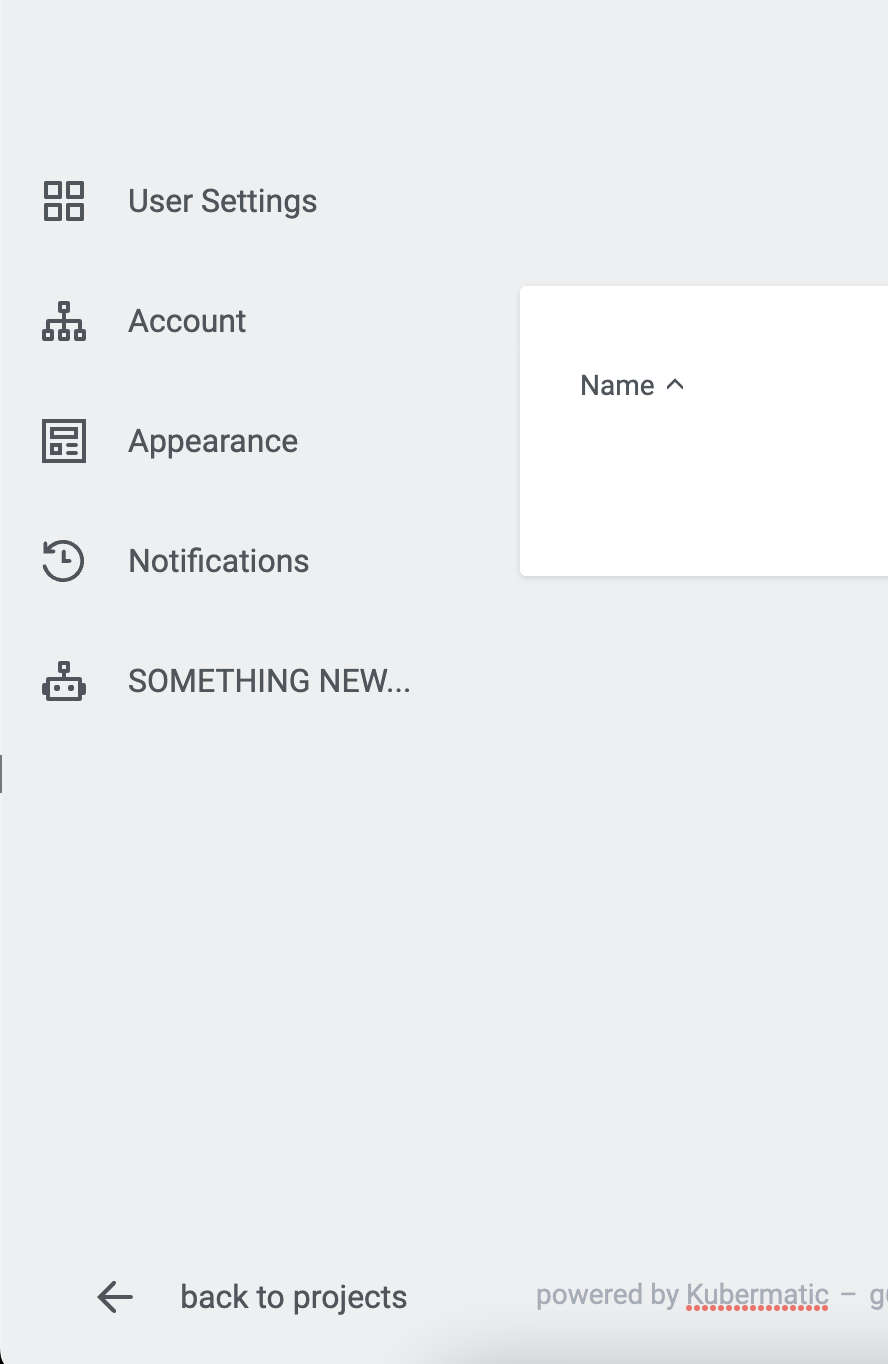Viewport: 888px width, 1364px height.
Task: Click the back arrow icon in the footer
Action: pyautogui.click(x=114, y=1297)
